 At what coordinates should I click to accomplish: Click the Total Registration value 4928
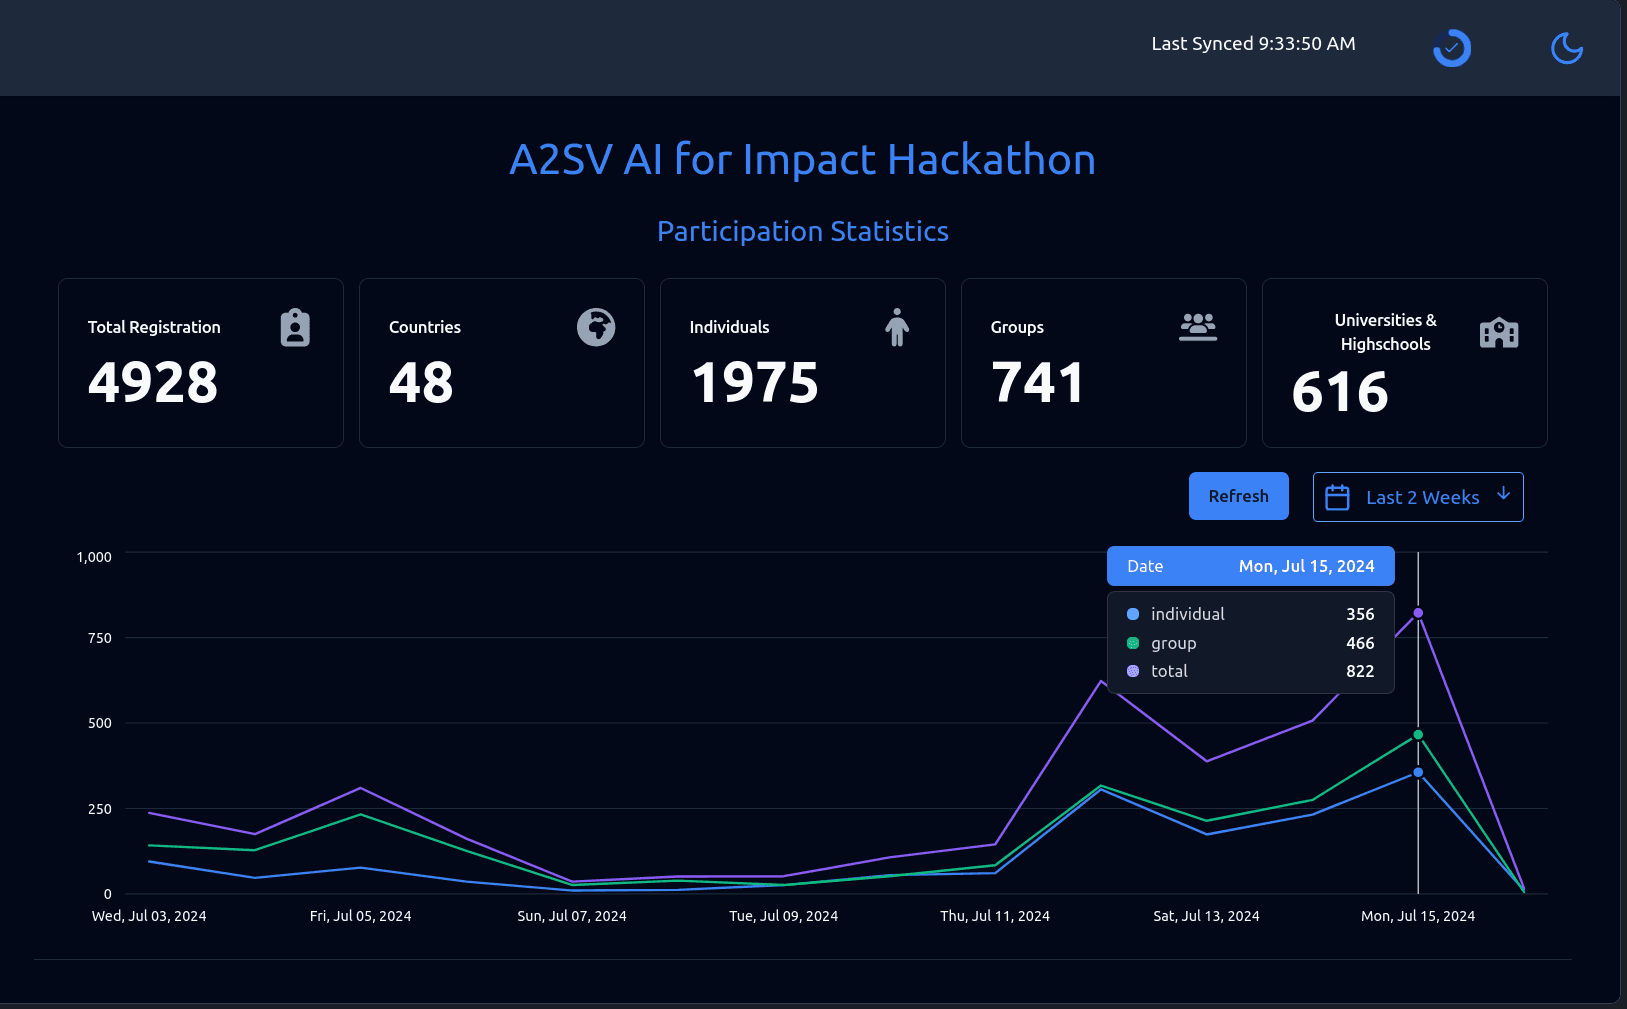click(x=153, y=383)
